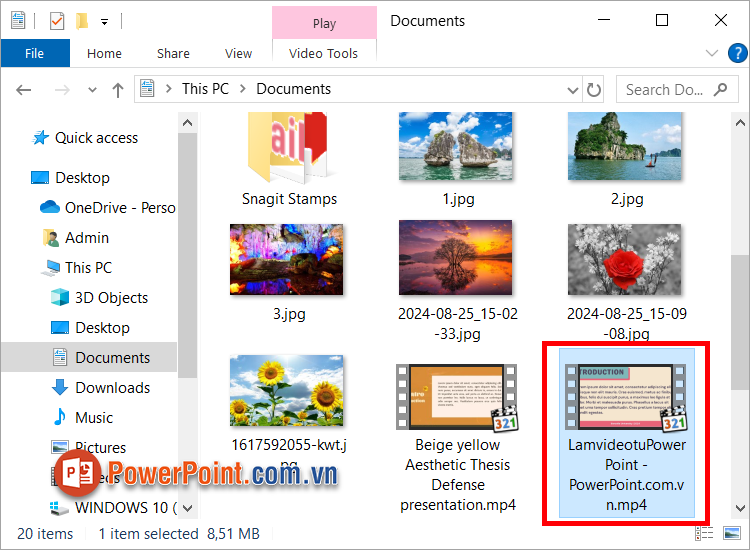
Task: Select the Play contextual tab
Action: pos(324,23)
